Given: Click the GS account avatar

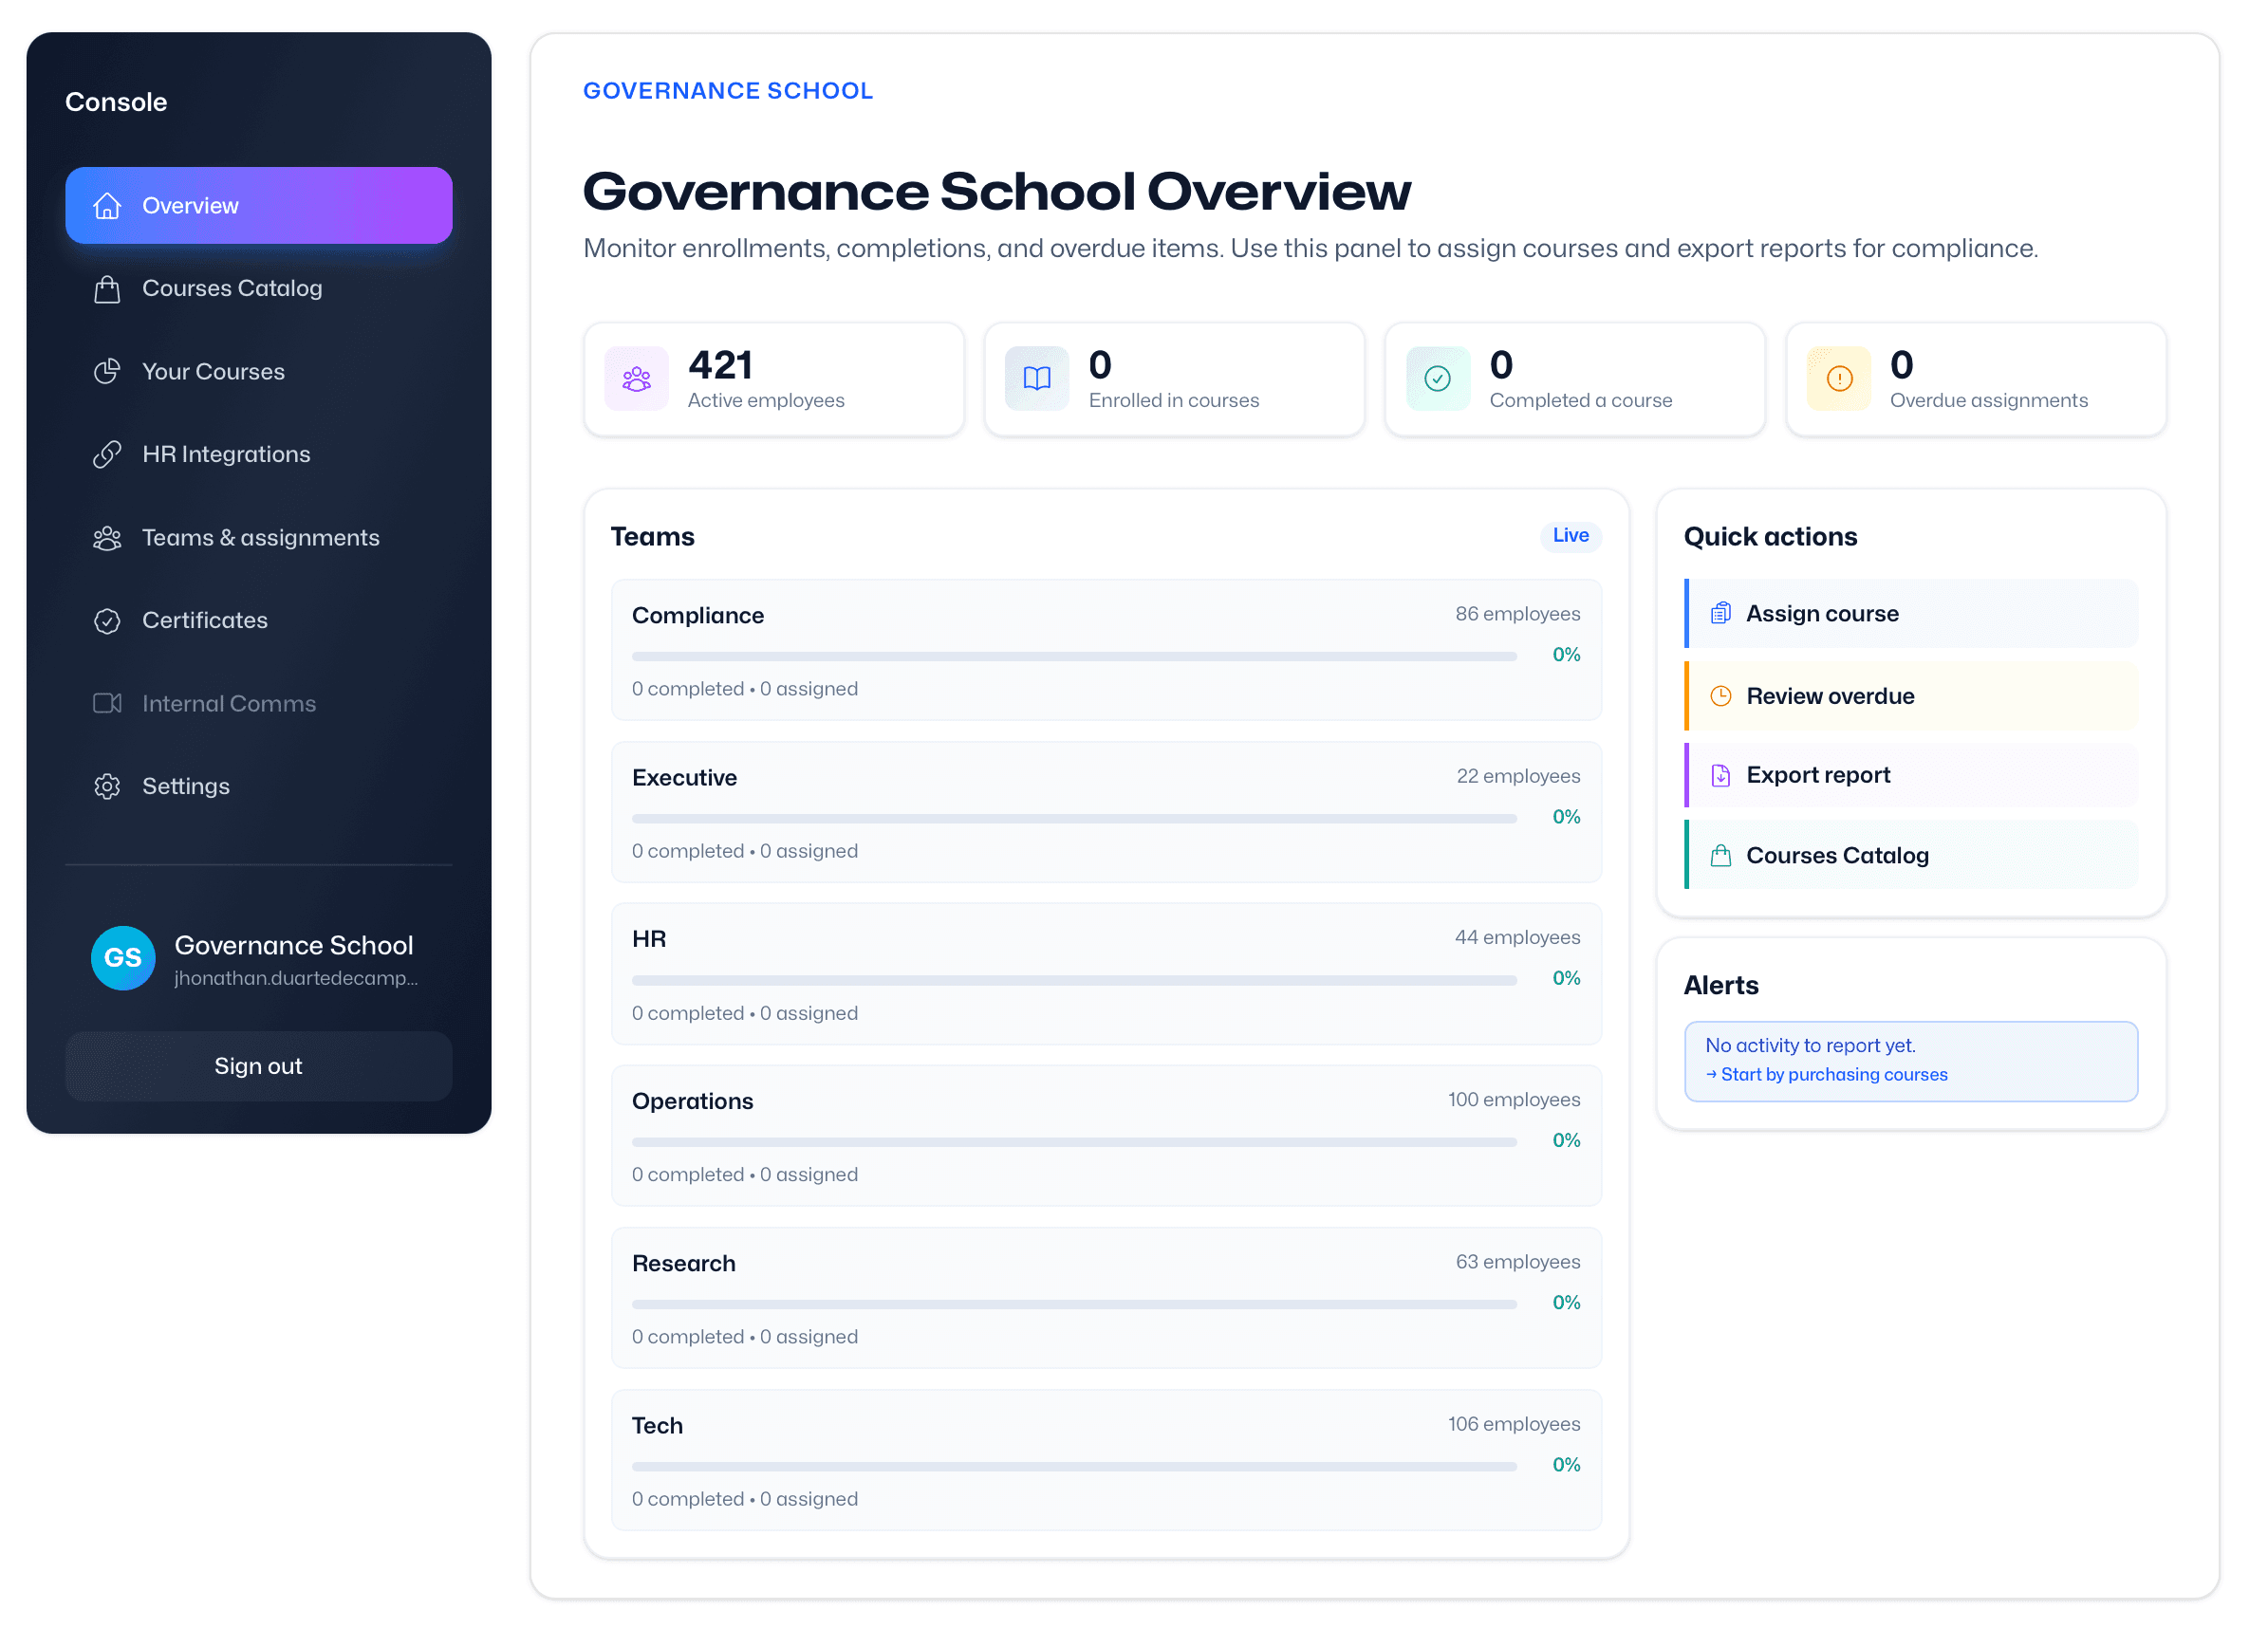Looking at the screenshot, I should tap(122, 958).
